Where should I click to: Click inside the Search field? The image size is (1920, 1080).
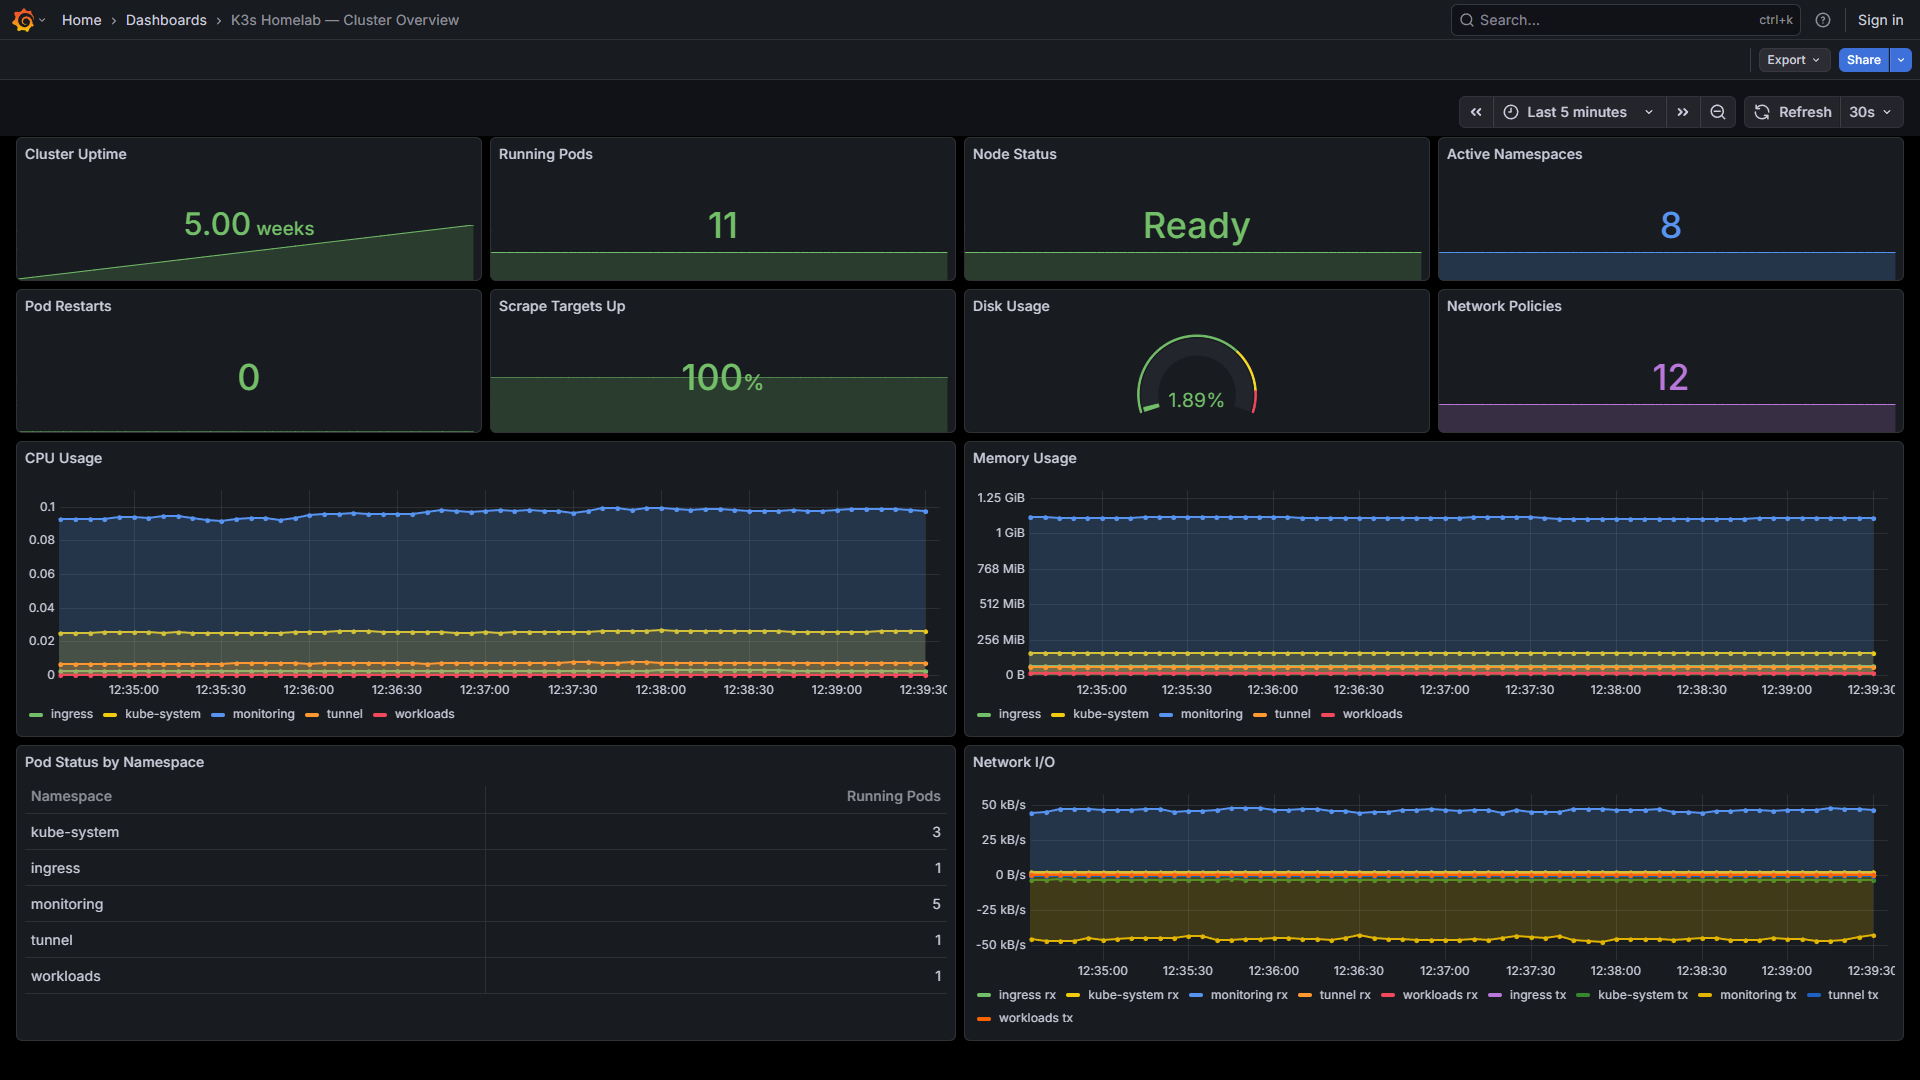[x=1600, y=19]
